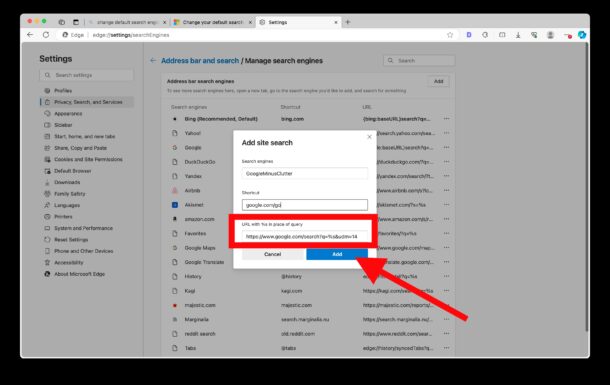The width and height of the screenshot is (610, 385).
Task: Open Printers settings section
Action: tap(87, 217)
